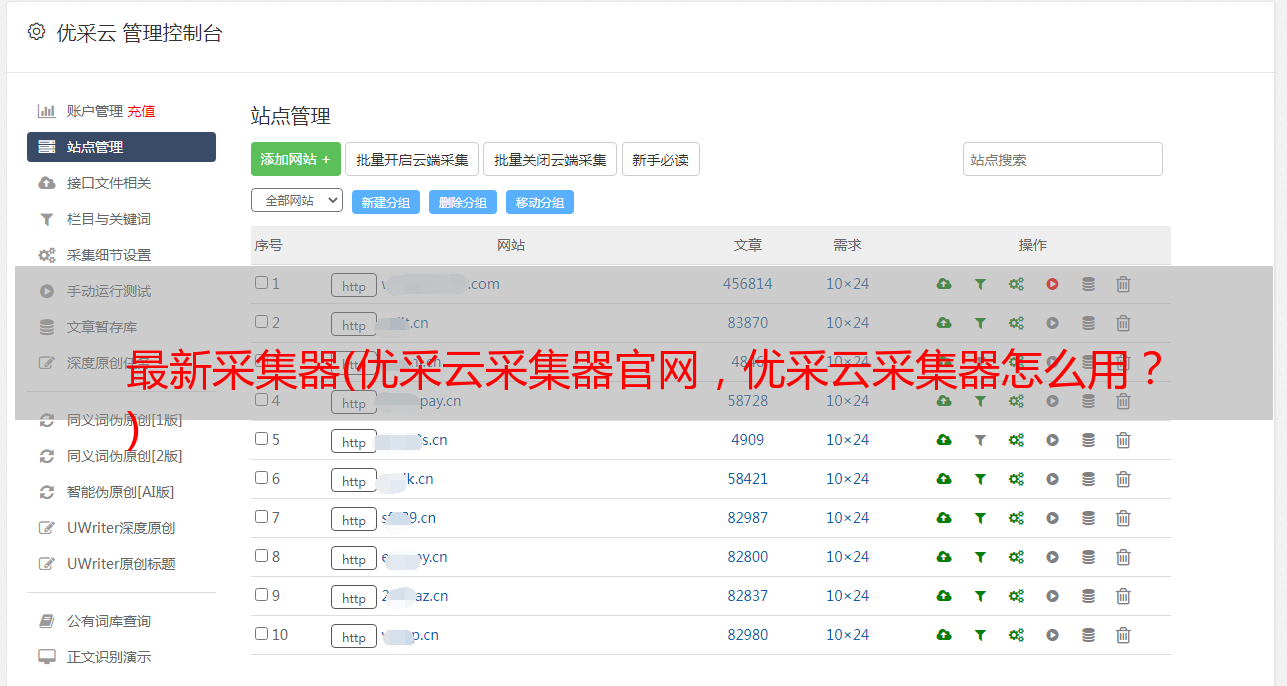Click the 删除分组 button
This screenshot has height=686, width=1287.
click(463, 202)
